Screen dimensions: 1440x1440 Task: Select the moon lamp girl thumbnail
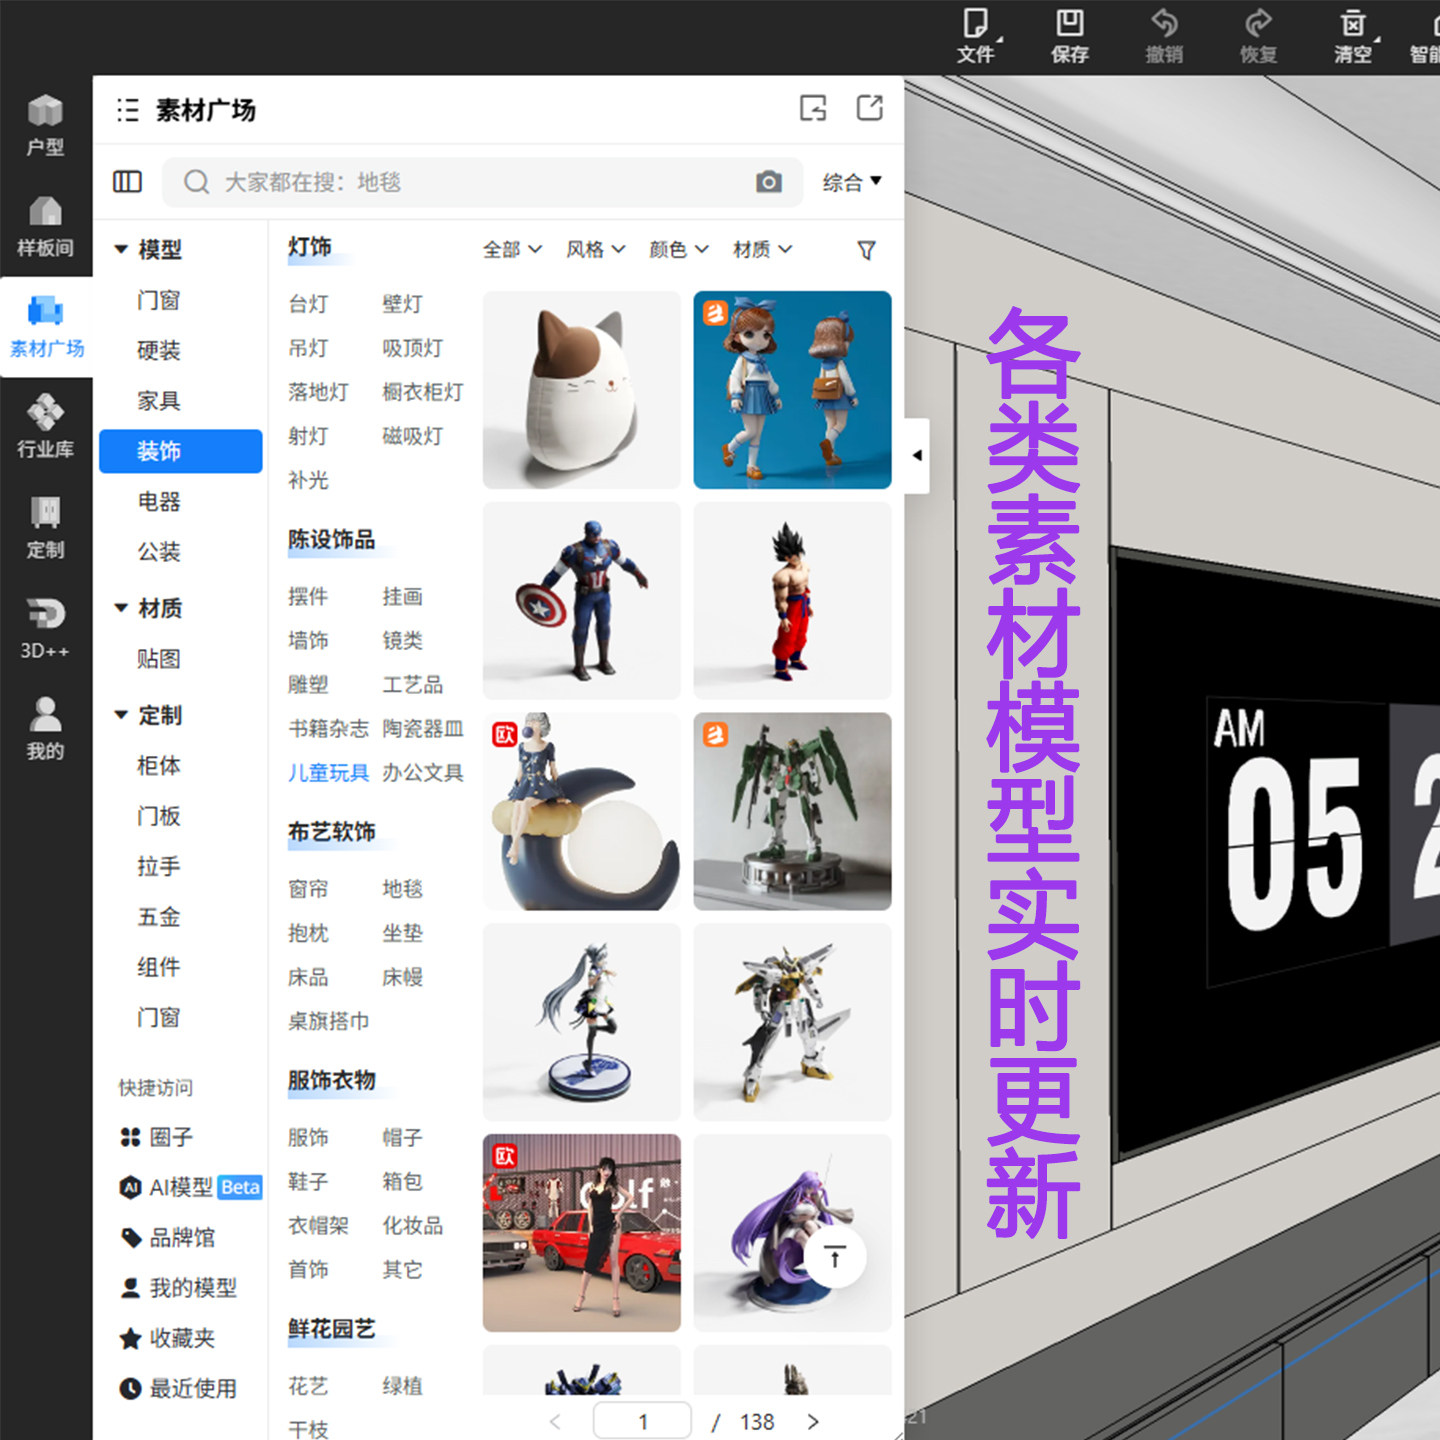click(582, 811)
